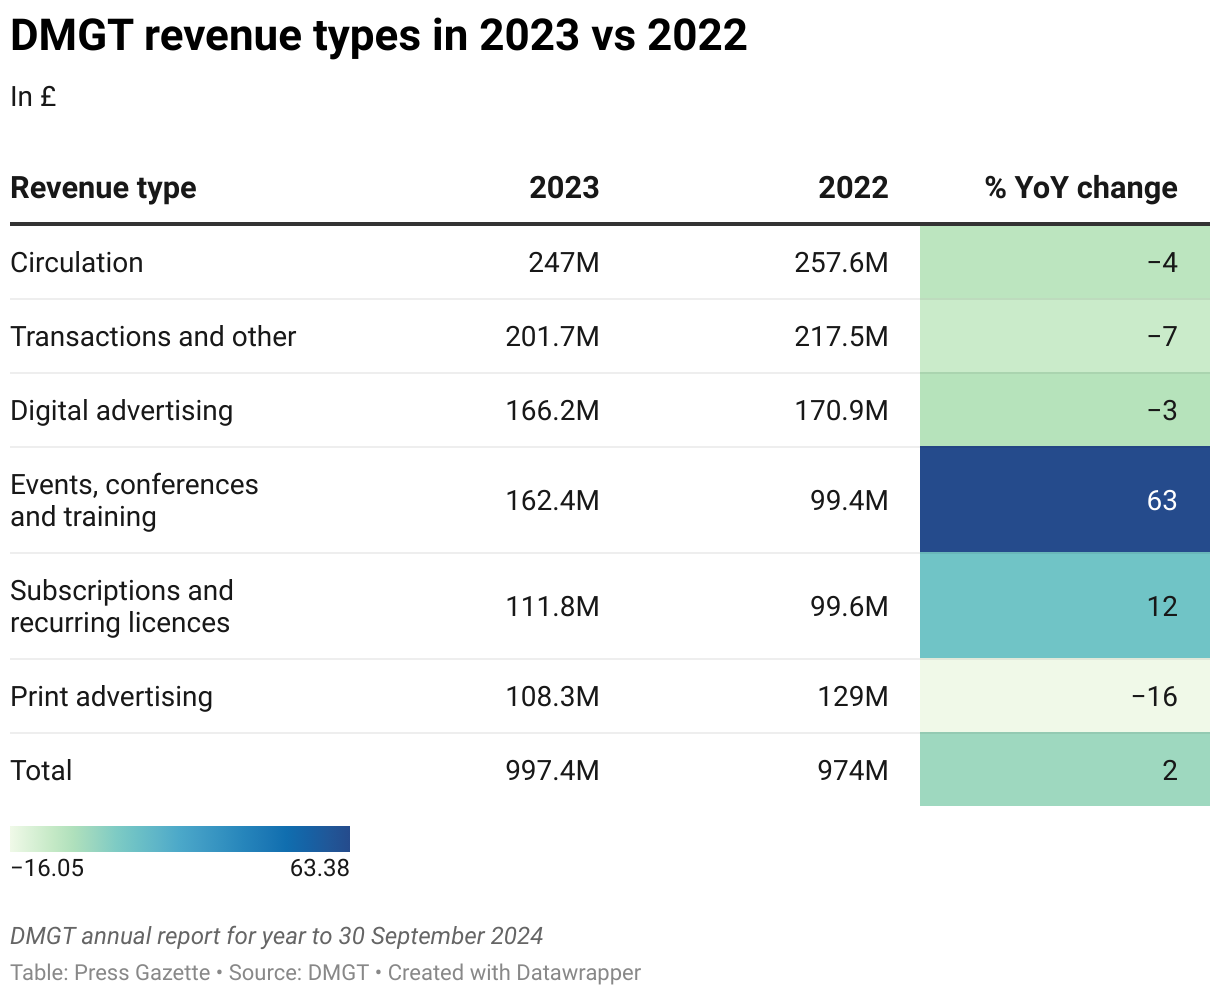Viewport: 1220px width, 996px height.
Task: Select the teal 12 change cell
Action: pyautogui.click(x=1064, y=606)
